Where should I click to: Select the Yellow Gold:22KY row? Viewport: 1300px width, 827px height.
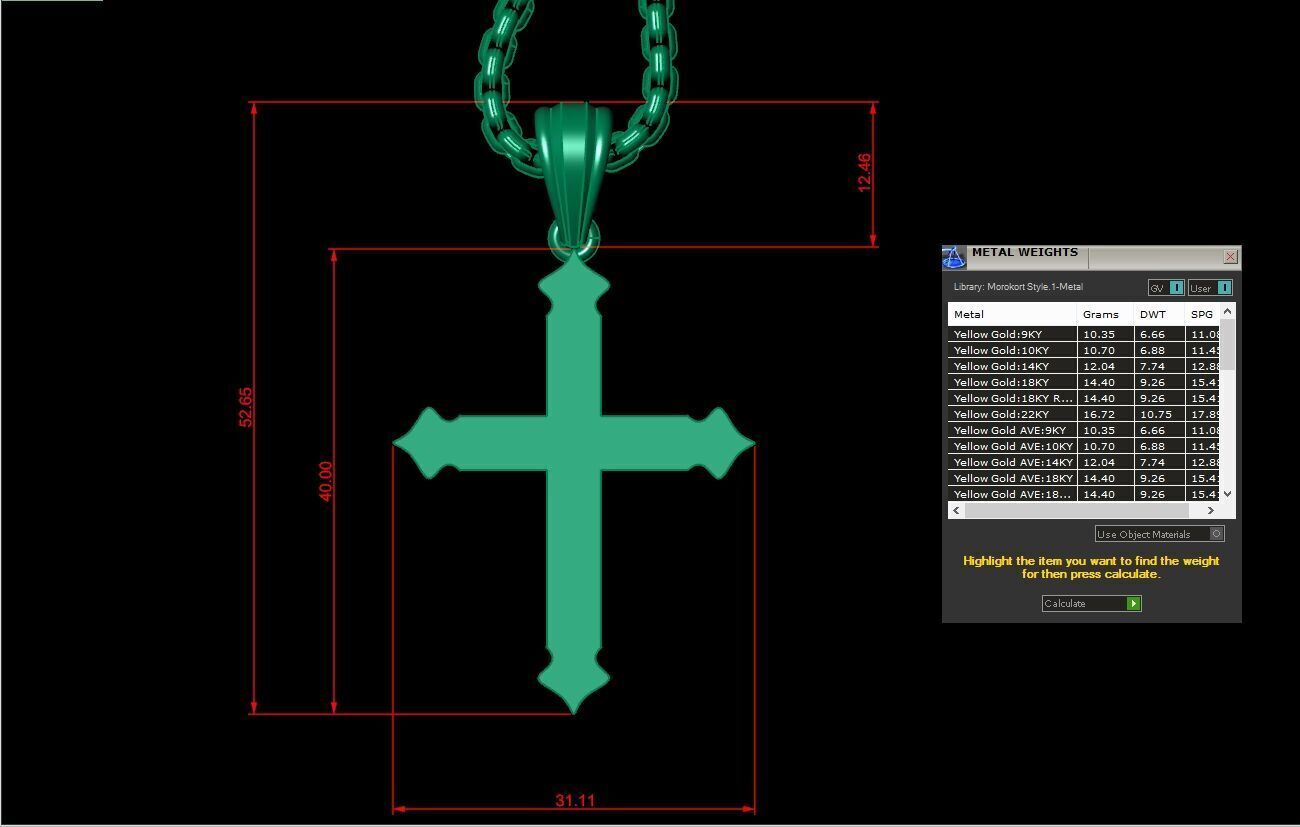pos(1084,414)
